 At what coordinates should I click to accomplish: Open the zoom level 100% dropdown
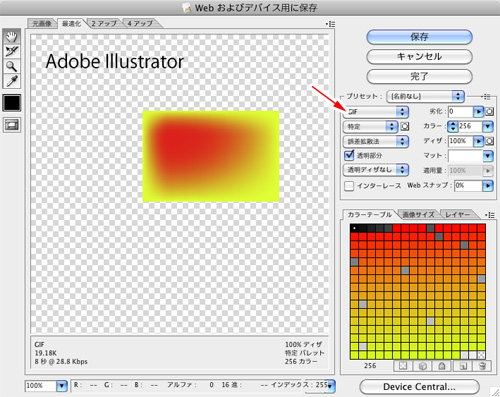pos(46,386)
